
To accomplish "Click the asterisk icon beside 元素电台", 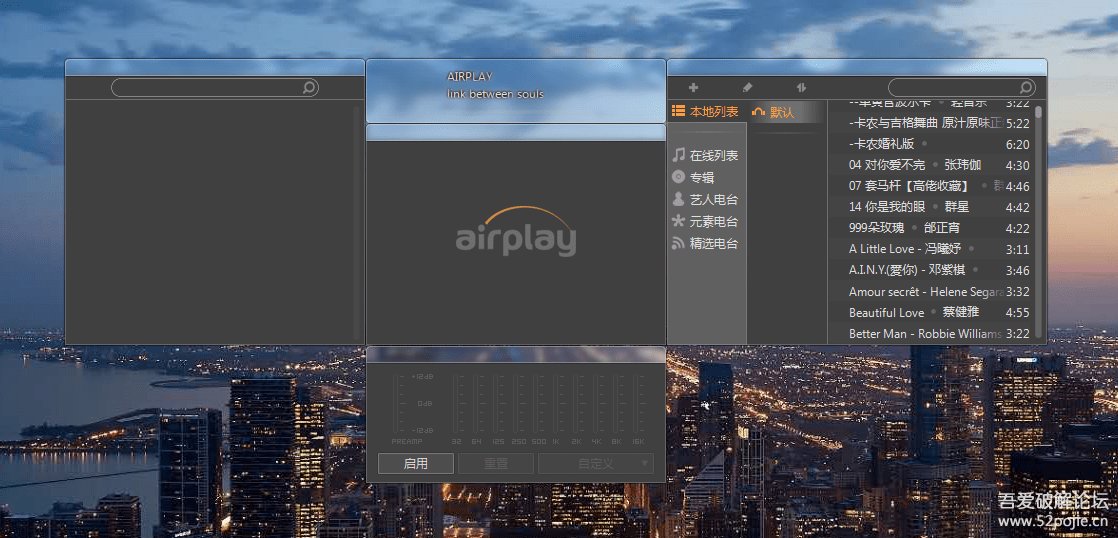I will tap(678, 221).
